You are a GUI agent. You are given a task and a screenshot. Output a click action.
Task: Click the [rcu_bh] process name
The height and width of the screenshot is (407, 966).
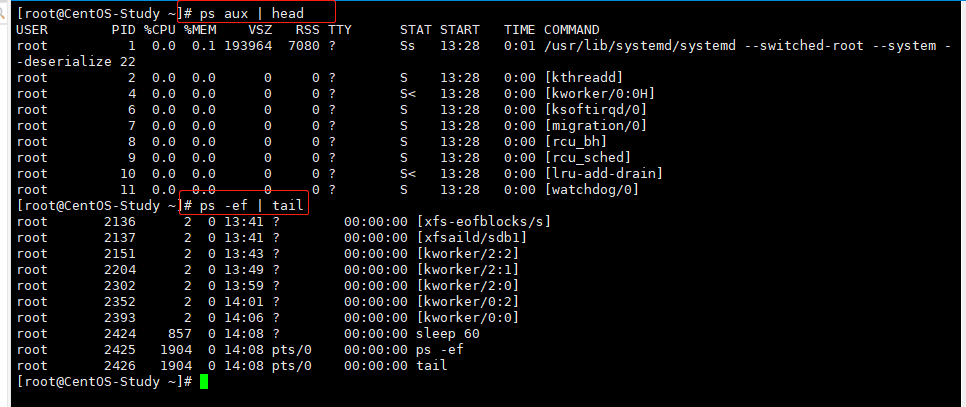pyautogui.click(x=576, y=142)
